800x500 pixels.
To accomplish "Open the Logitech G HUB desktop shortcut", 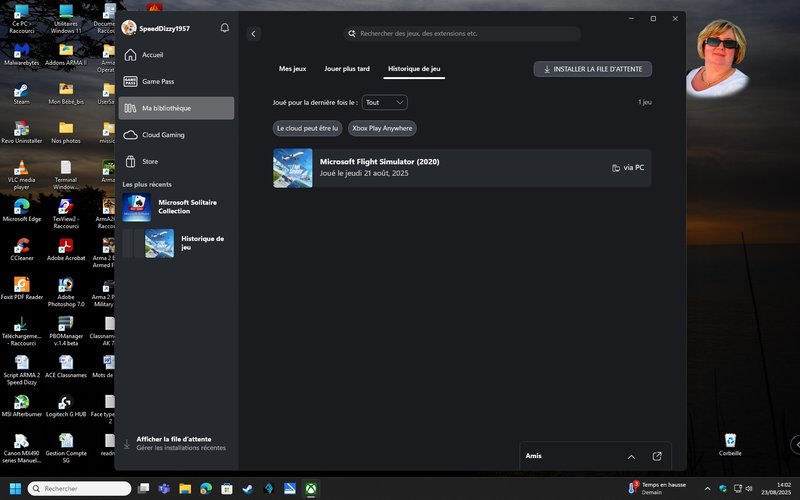I will pos(66,406).
